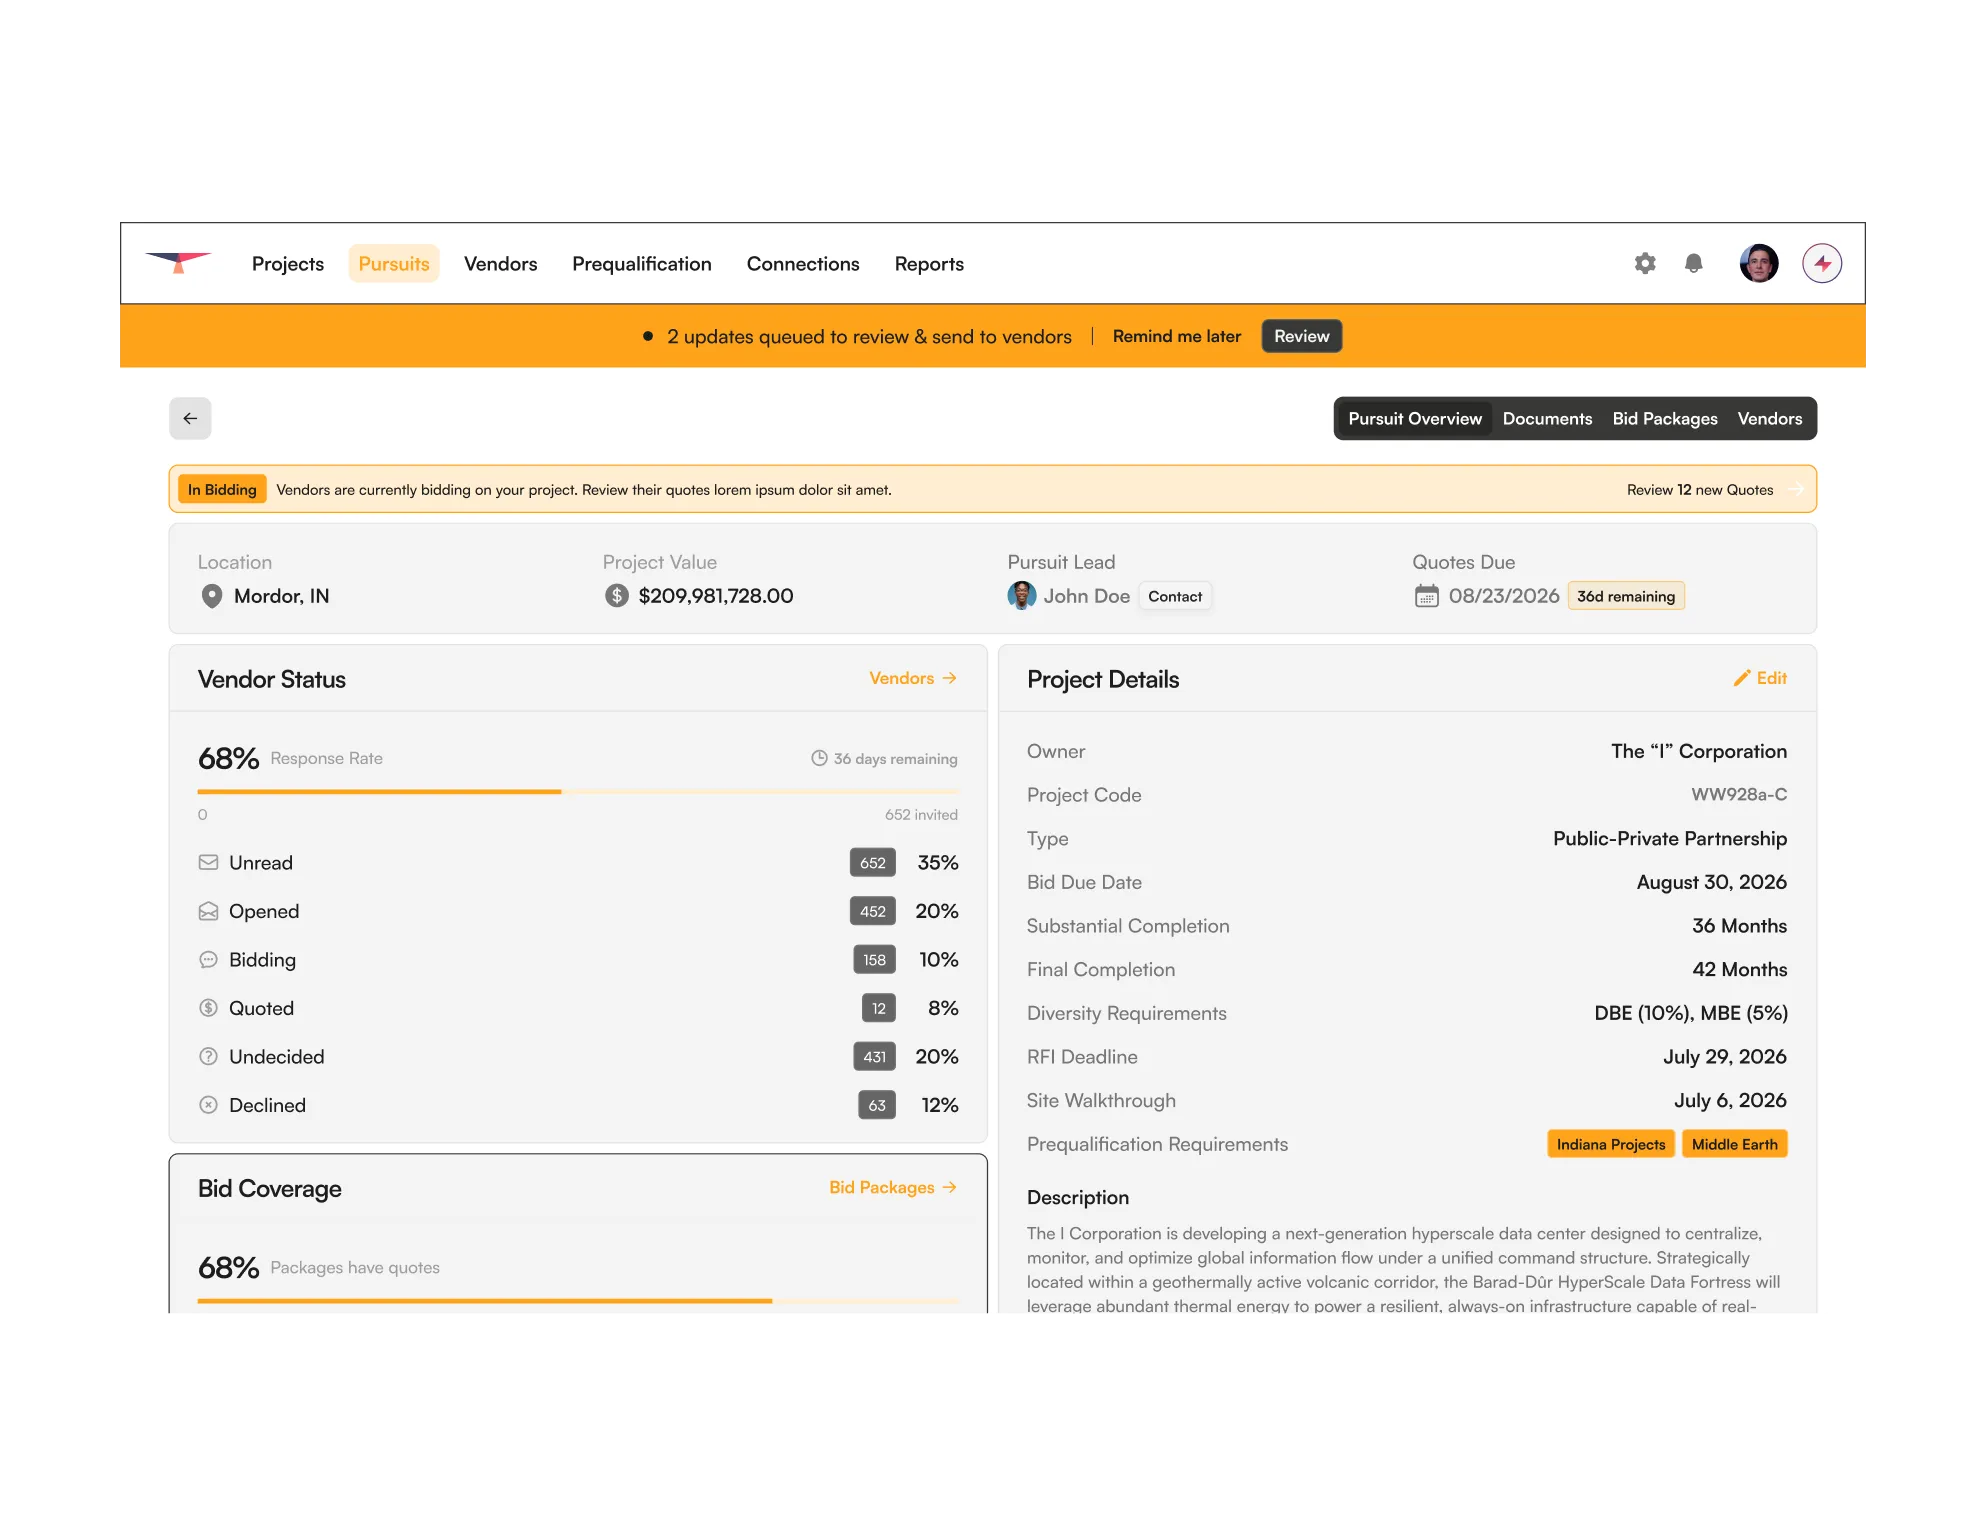Open notifications bell icon
The height and width of the screenshot is (1536, 1986).
pos(1693,263)
